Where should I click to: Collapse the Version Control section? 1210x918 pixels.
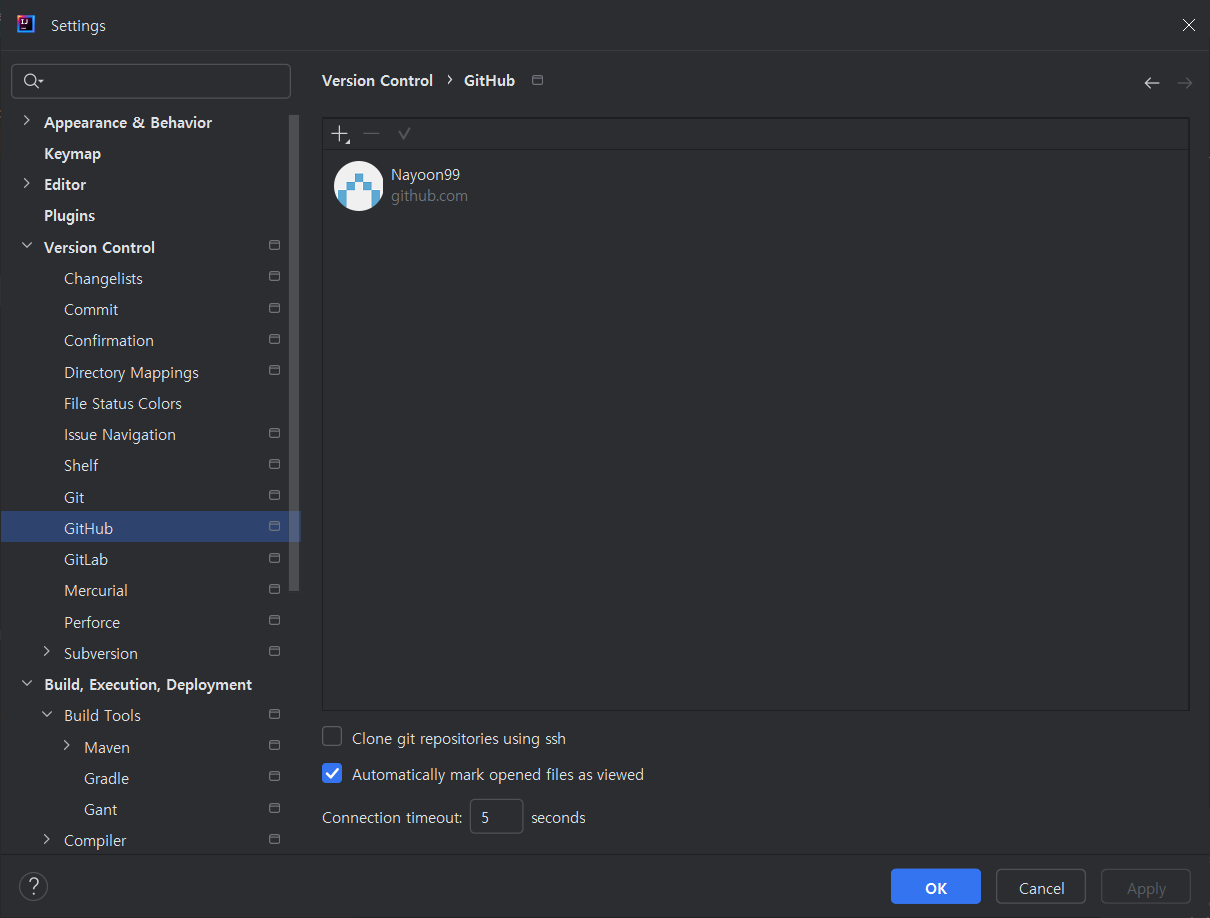click(x=27, y=246)
